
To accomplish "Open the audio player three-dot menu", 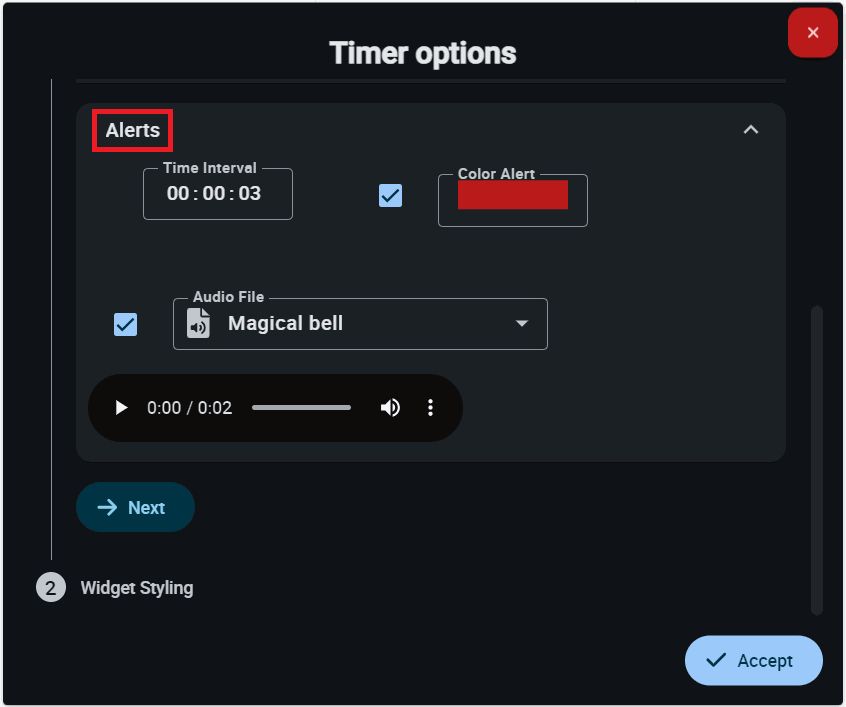I will pos(431,408).
